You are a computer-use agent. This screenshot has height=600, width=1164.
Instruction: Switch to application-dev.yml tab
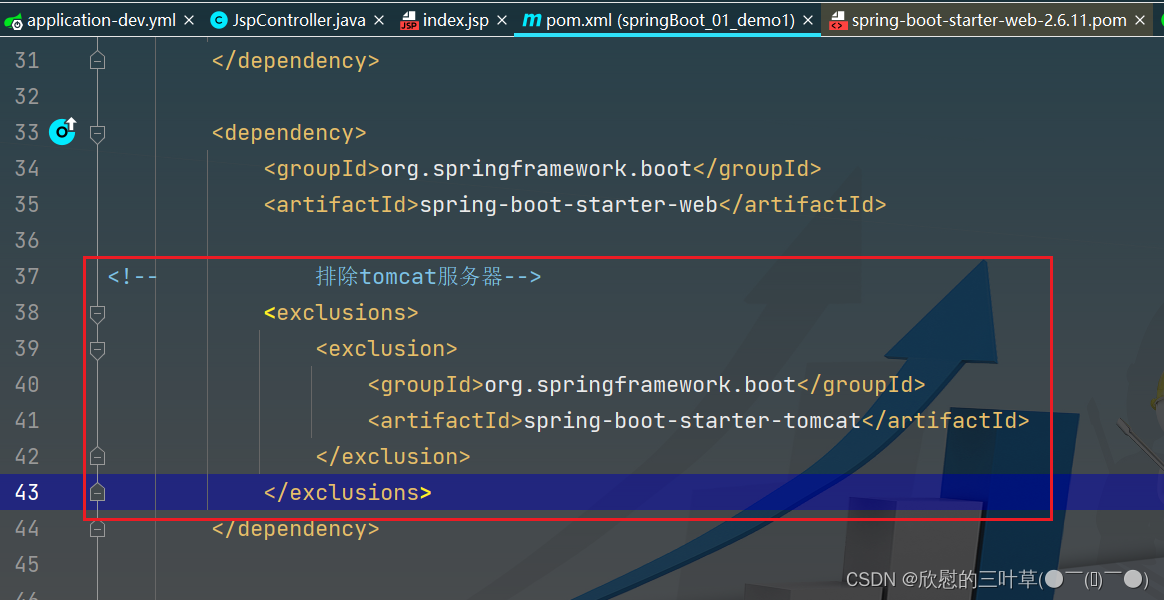pyautogui.click(x=100, y=20)
